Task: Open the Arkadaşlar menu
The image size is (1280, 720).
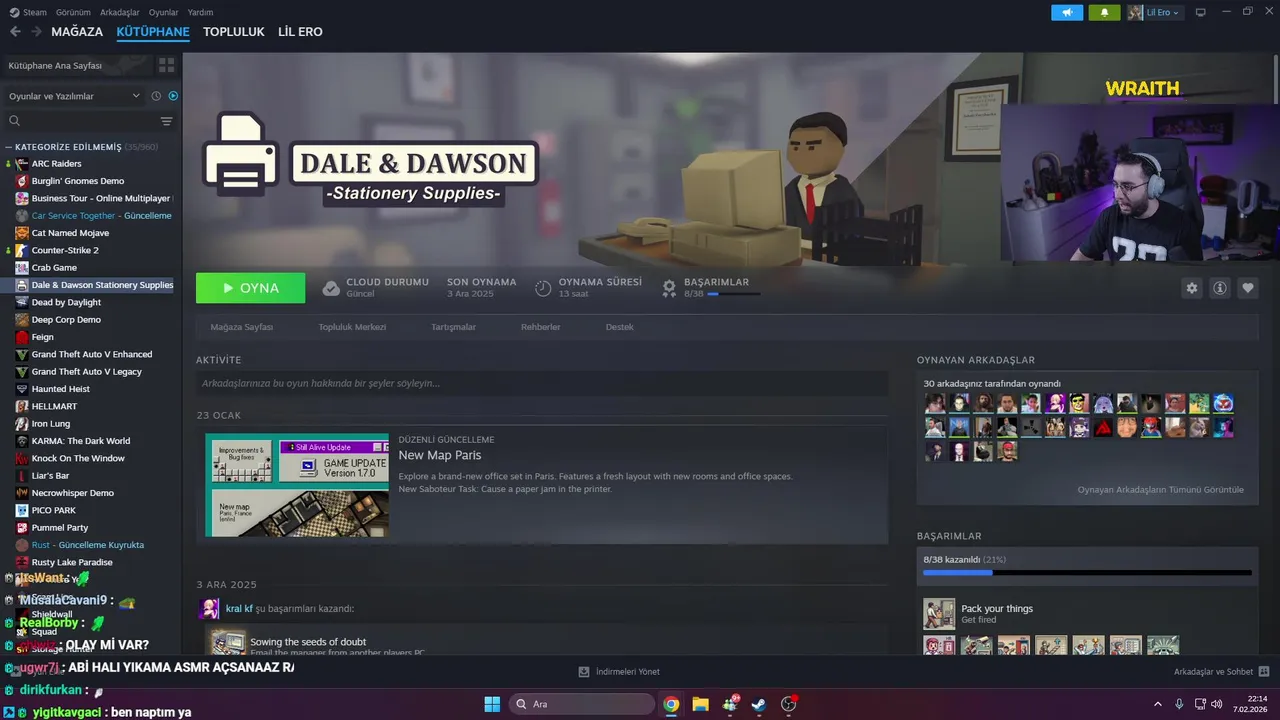Action: tap(120, 12)
